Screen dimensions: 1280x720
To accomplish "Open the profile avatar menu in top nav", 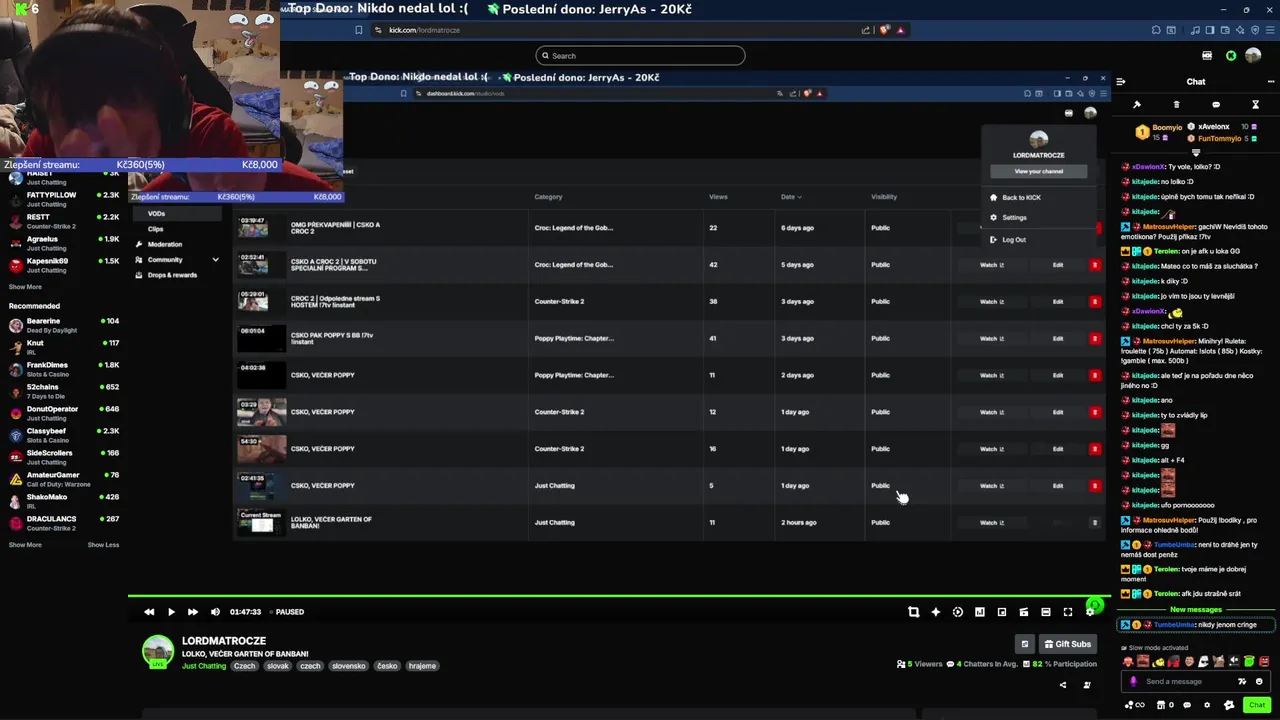I will pos(1253,56).
